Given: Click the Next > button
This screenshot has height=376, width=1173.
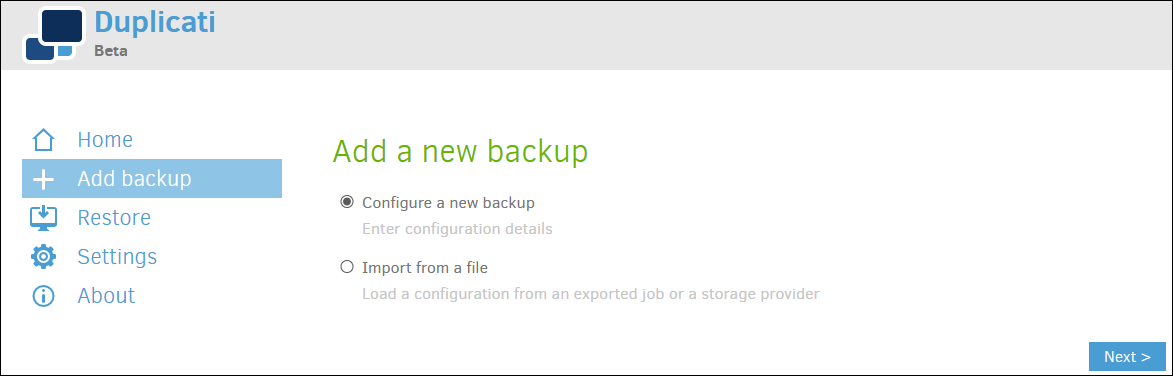Looking at the screenshot, I should tap(1127, 357).
